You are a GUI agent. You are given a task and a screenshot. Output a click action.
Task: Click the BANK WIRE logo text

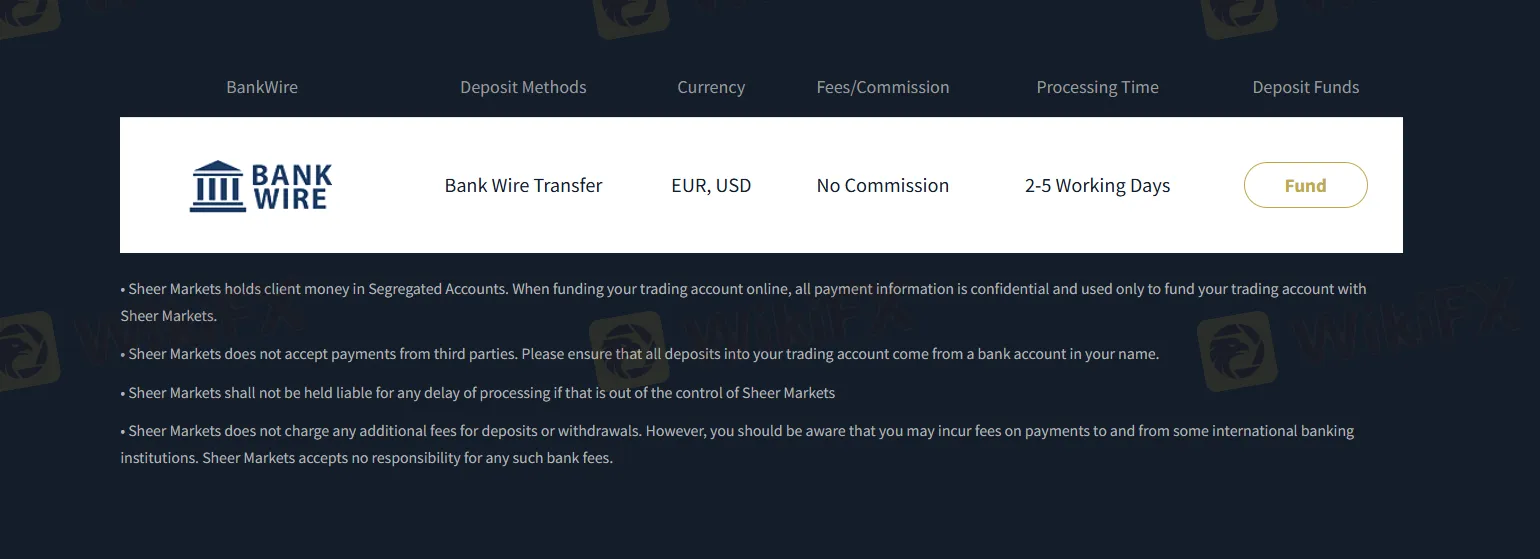[x=291, y=187]
